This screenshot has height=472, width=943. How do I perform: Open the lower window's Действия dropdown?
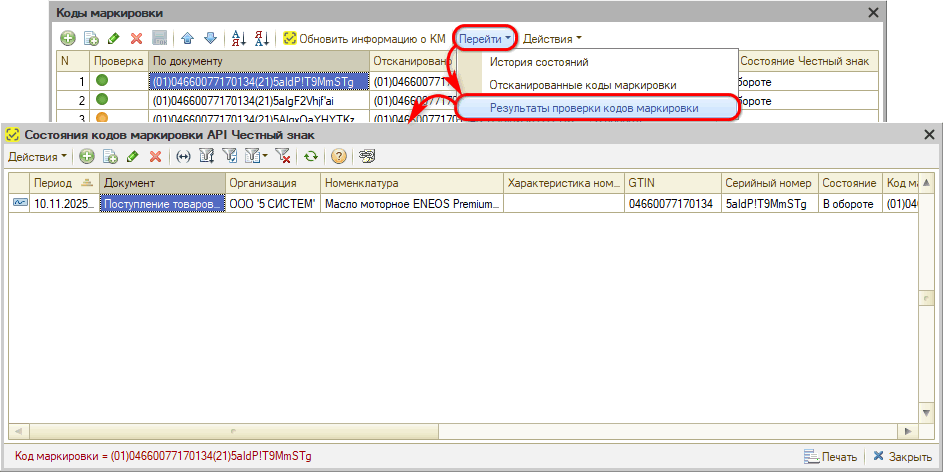(x=38, y=157)
